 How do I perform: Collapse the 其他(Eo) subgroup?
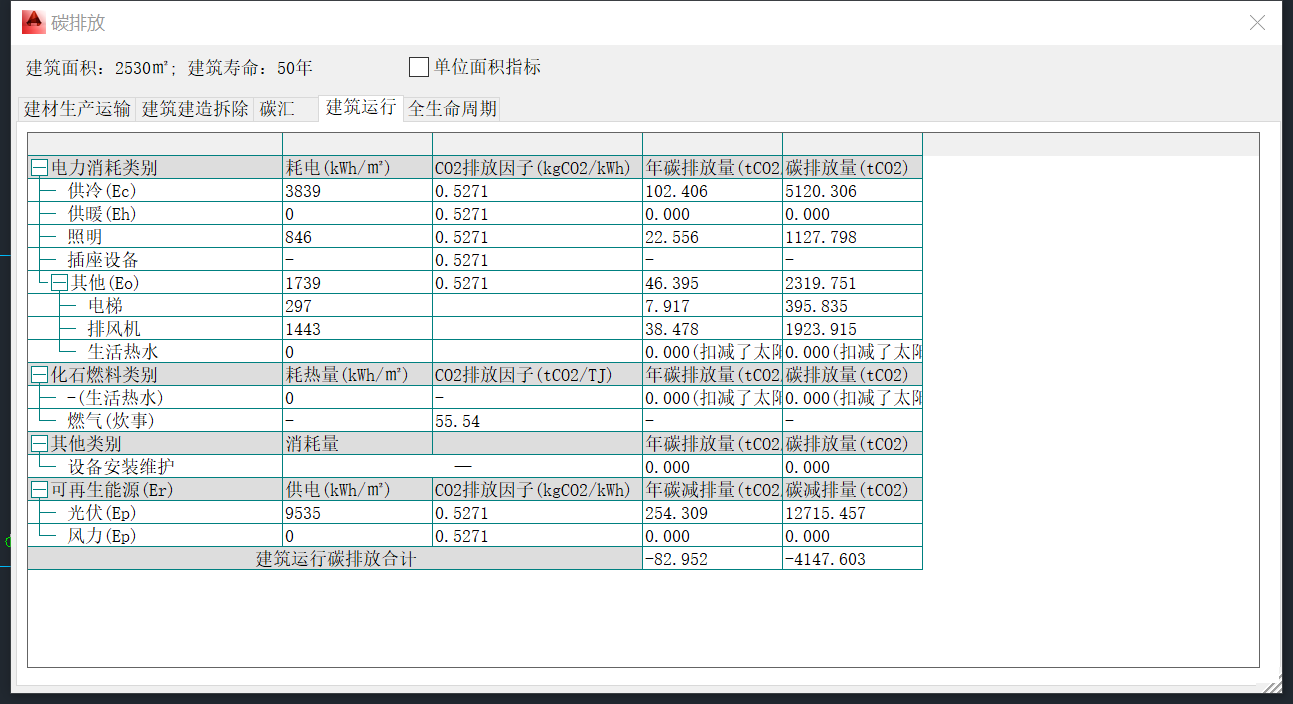pyautogui.click(x=58, y=283)
